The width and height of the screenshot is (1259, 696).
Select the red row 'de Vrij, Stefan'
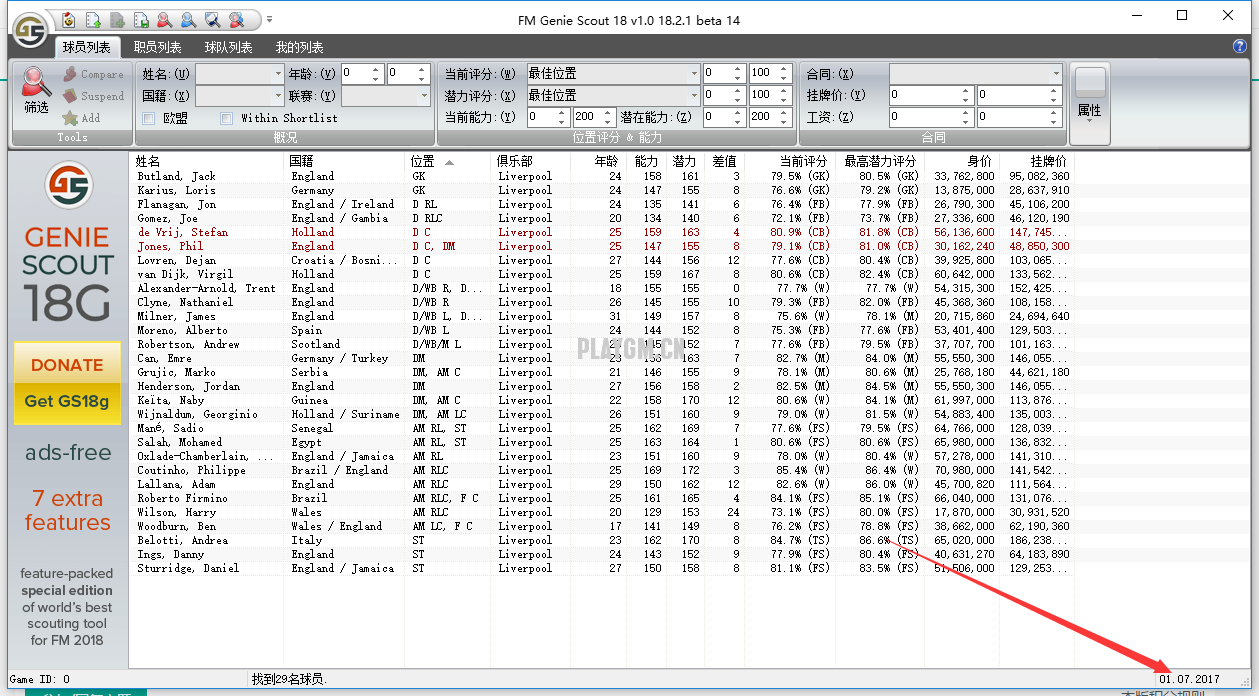click(x=602, y=232)
